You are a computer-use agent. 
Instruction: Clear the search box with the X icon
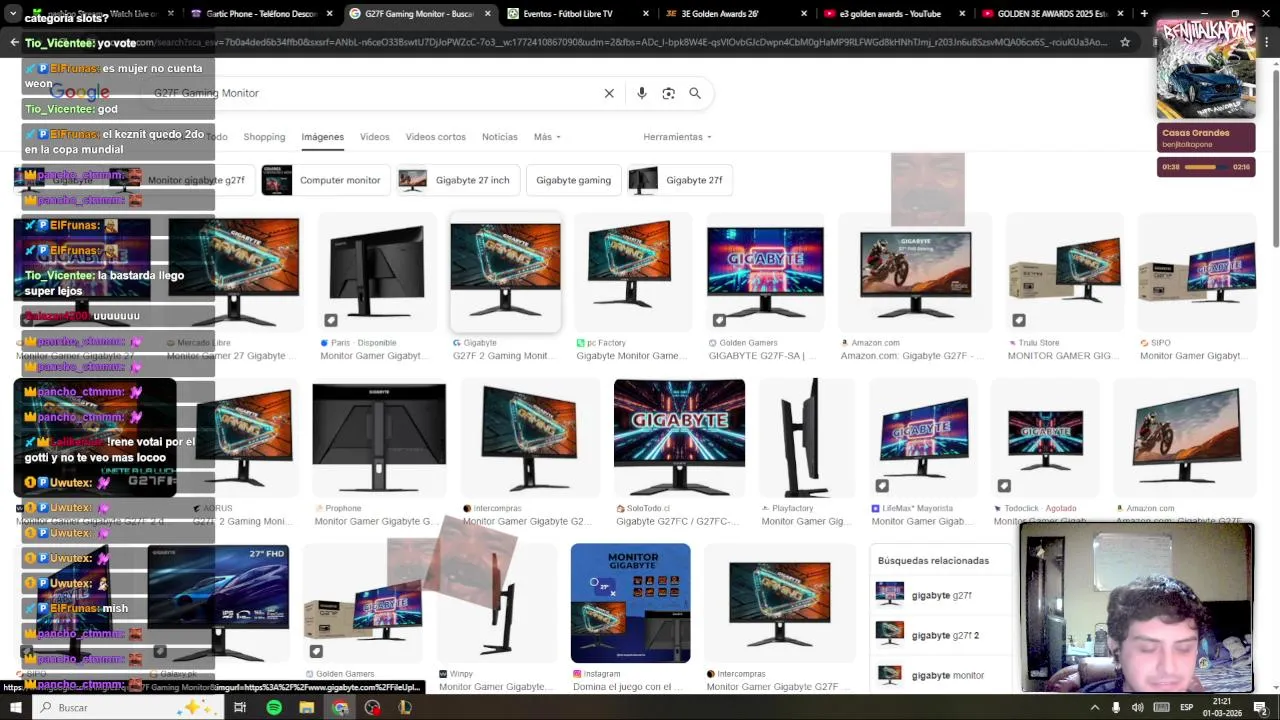tap(609, 93)
